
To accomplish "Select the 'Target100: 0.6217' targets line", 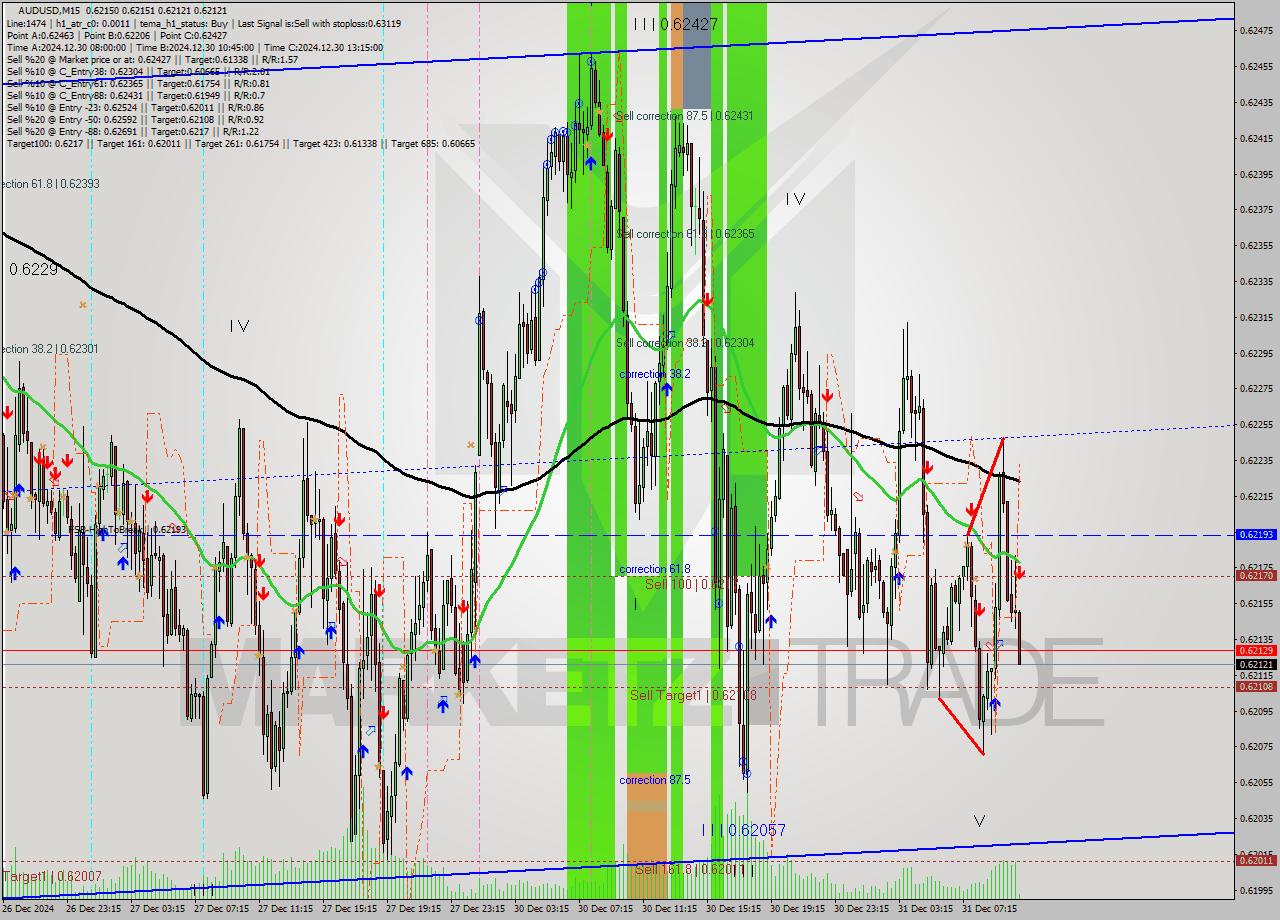I will pyautogui.click(x=241, y=144).
